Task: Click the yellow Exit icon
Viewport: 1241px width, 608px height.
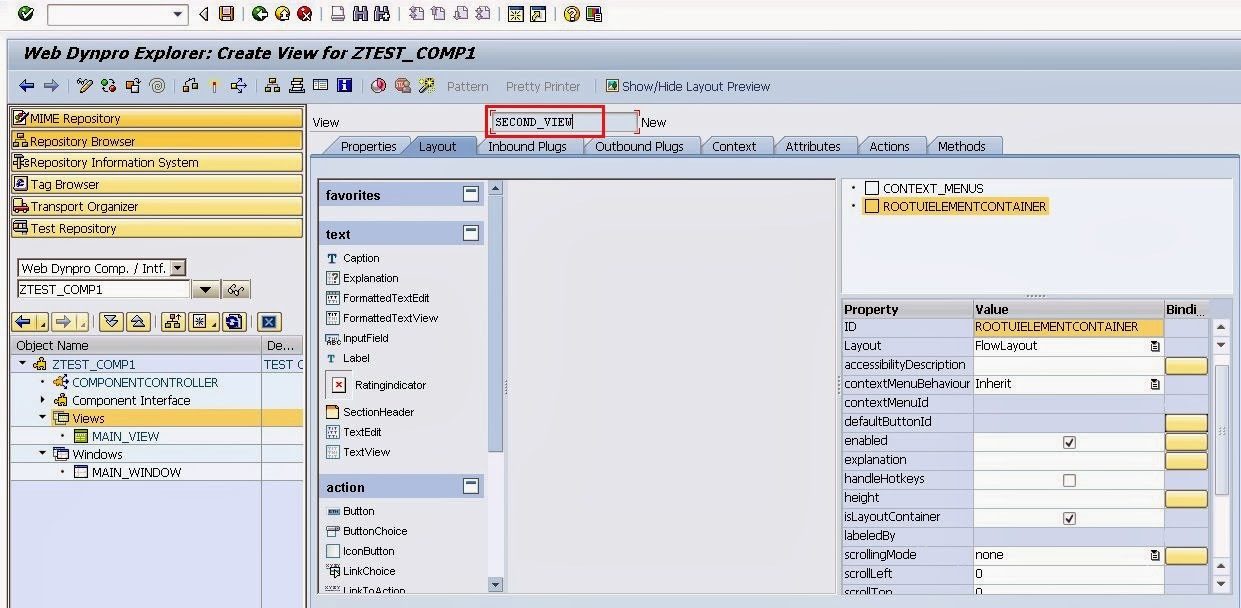Action: pos(282,14)
